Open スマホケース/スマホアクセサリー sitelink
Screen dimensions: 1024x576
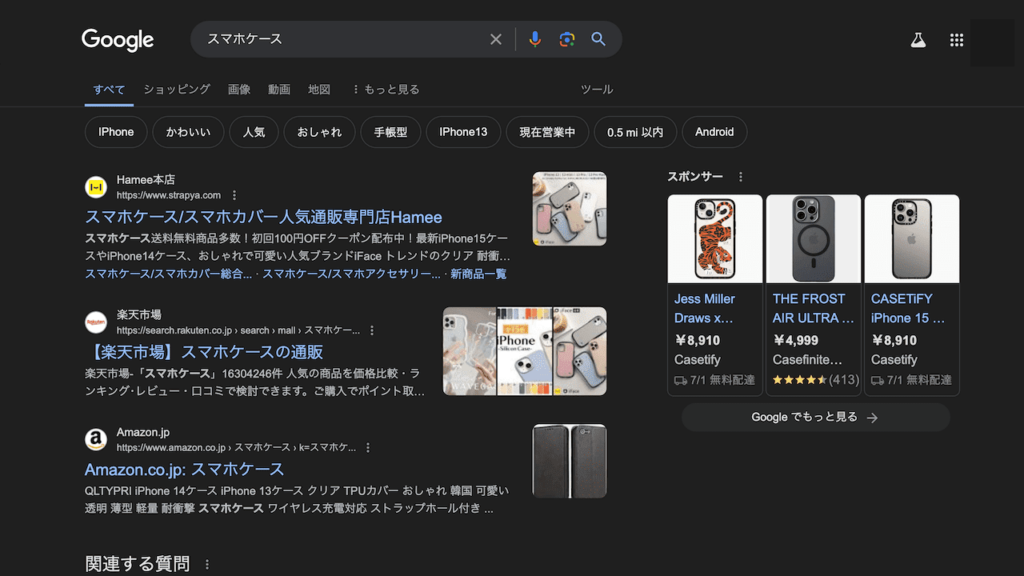coord(351,274)
